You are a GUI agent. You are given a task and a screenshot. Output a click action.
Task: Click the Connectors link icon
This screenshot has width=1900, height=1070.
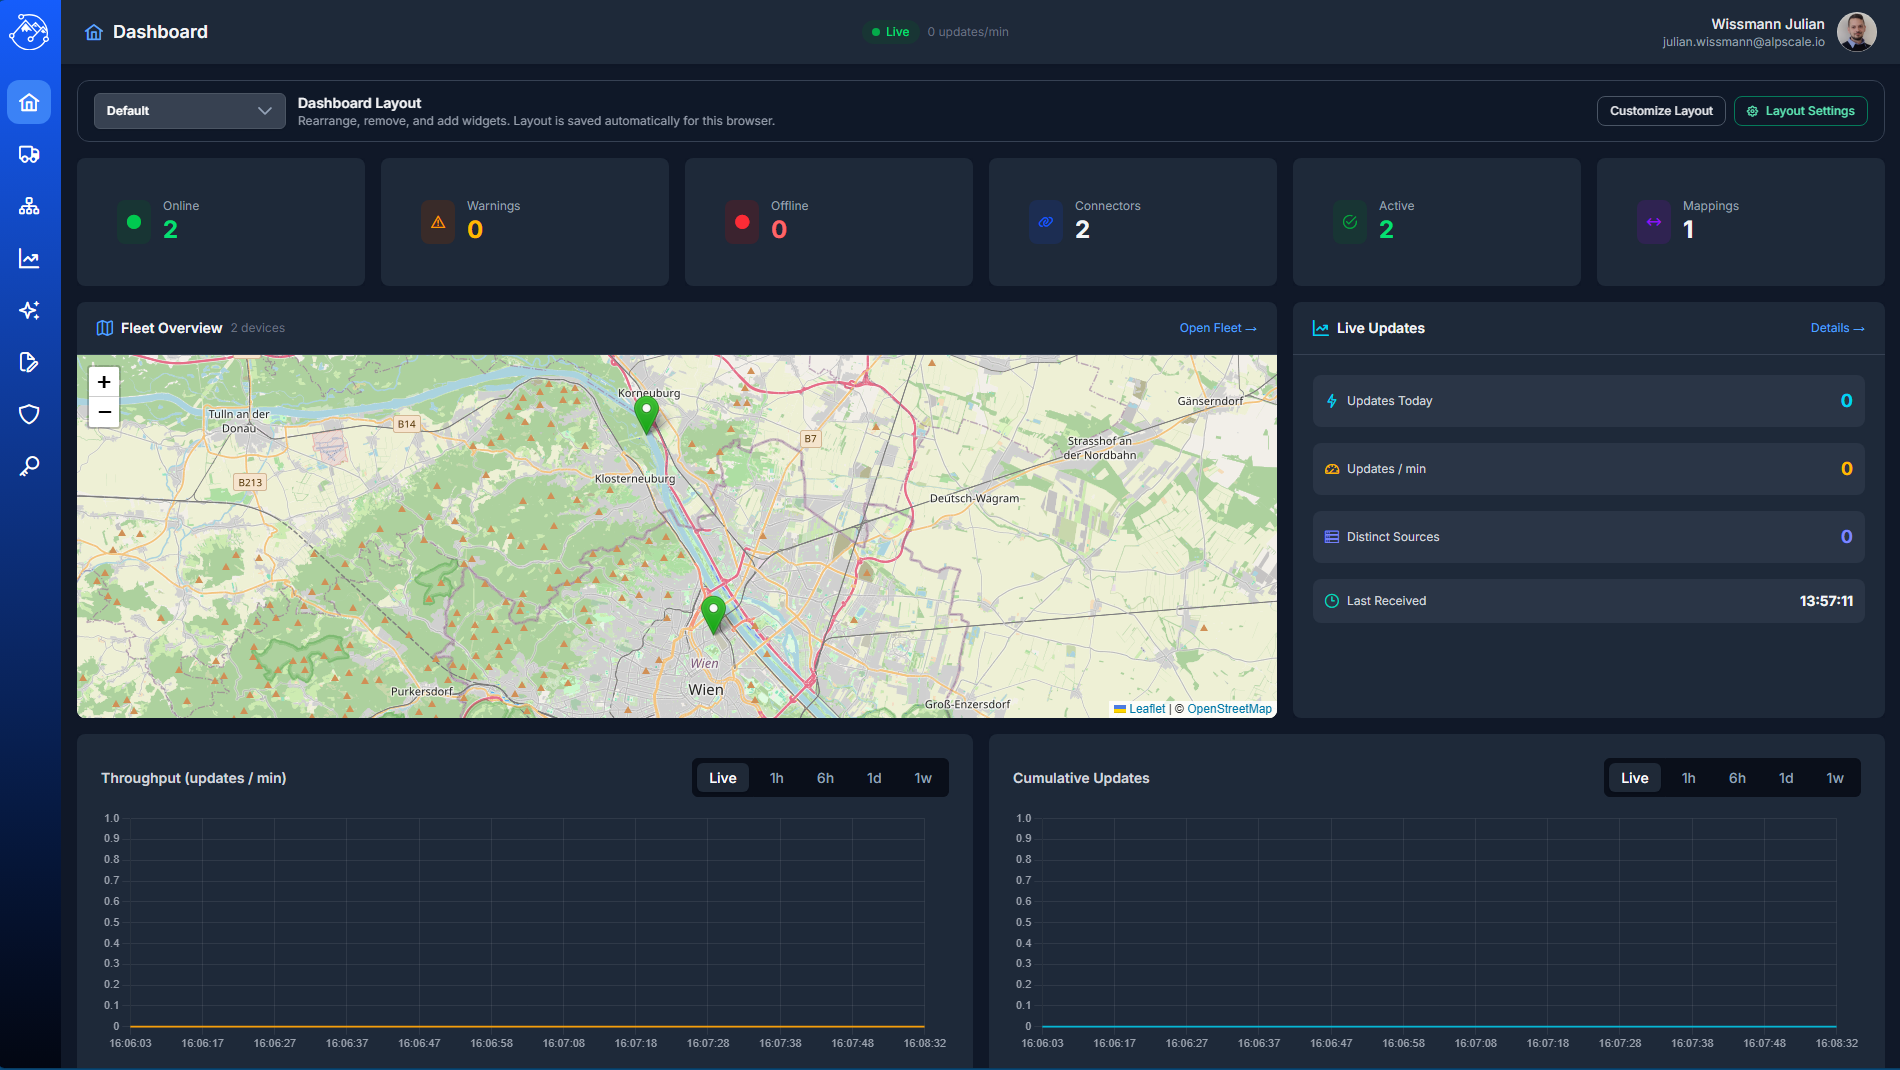[x=1046, y=222]
